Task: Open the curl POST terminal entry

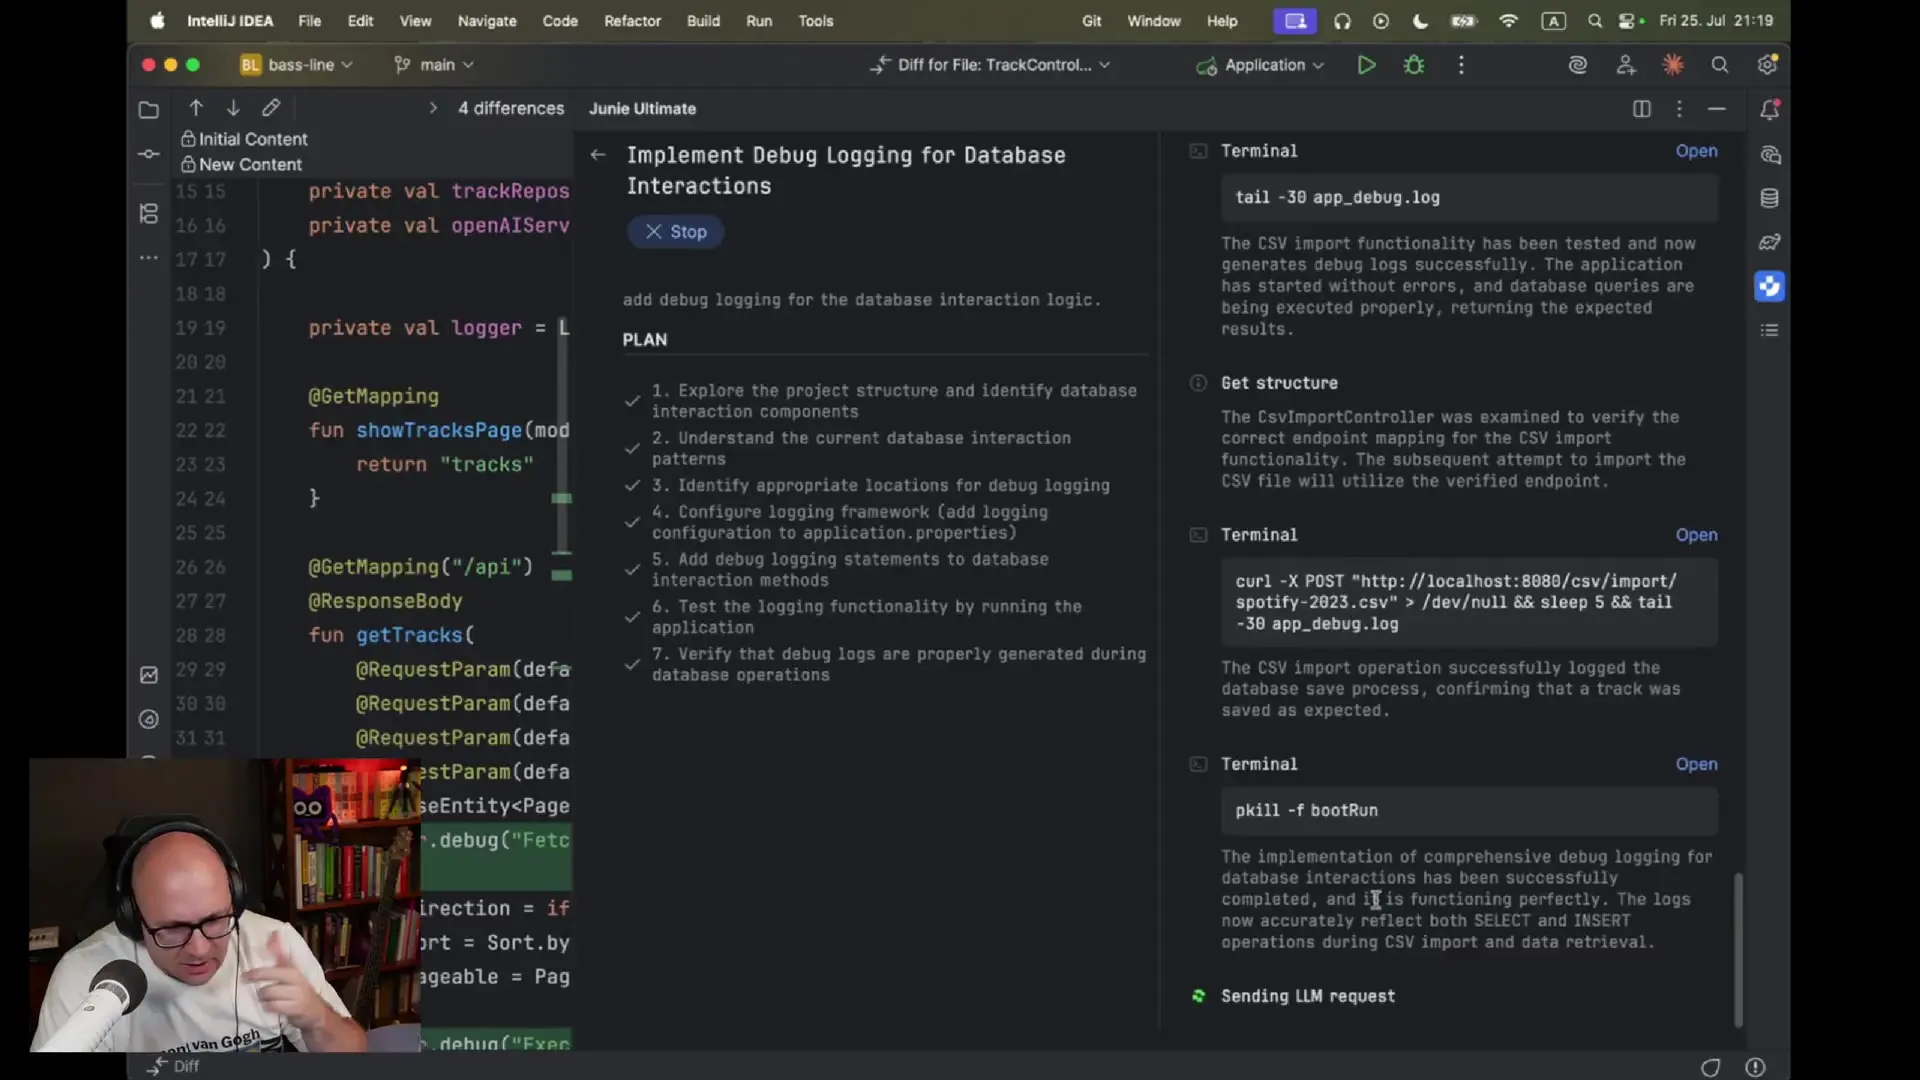Action: (x=1696, y=535)
